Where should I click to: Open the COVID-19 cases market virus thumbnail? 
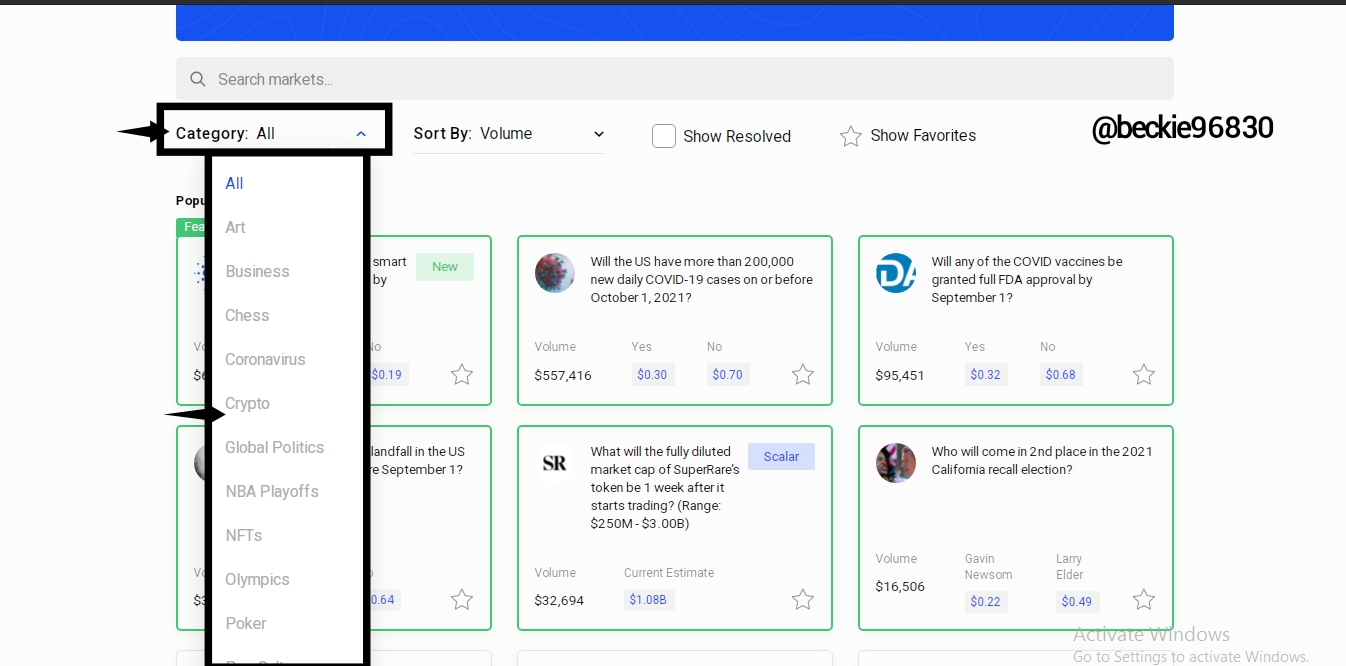[555, 273]
